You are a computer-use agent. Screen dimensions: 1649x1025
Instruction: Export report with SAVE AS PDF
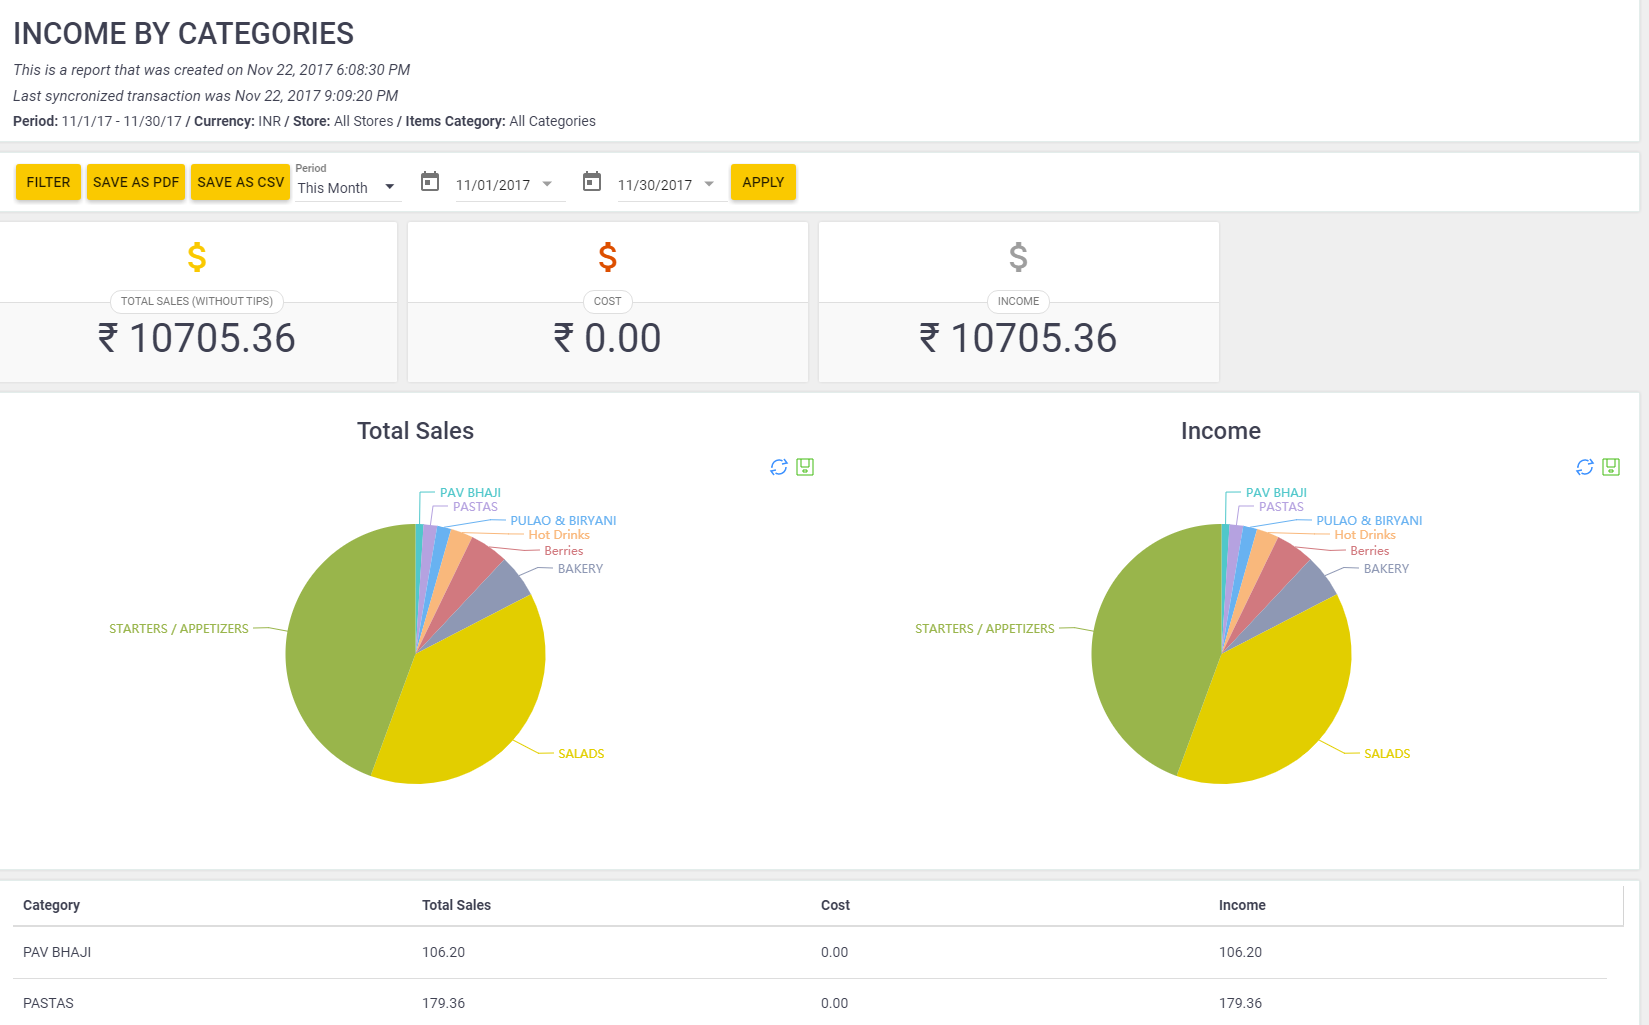click(136, 182)
